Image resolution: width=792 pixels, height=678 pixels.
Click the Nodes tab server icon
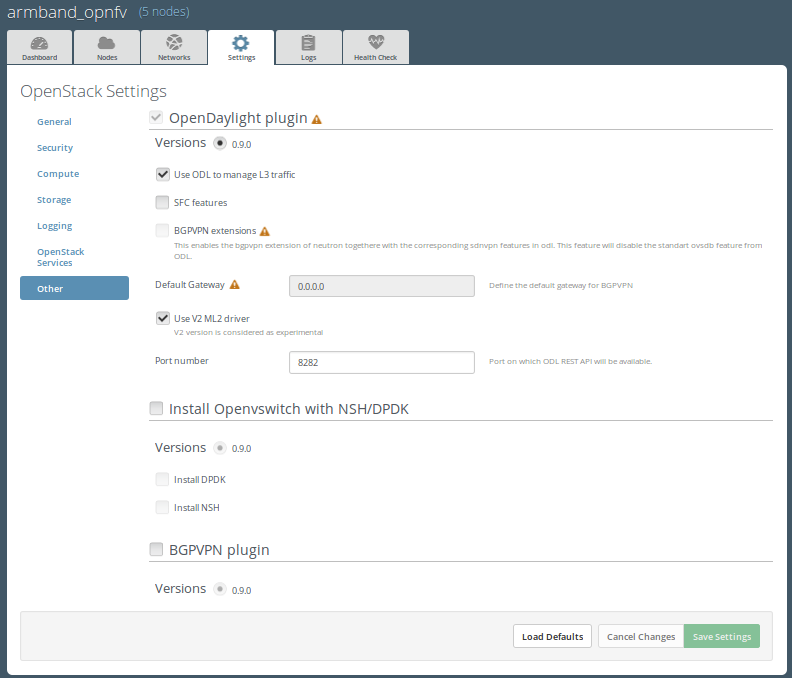(x=107, y=43)
